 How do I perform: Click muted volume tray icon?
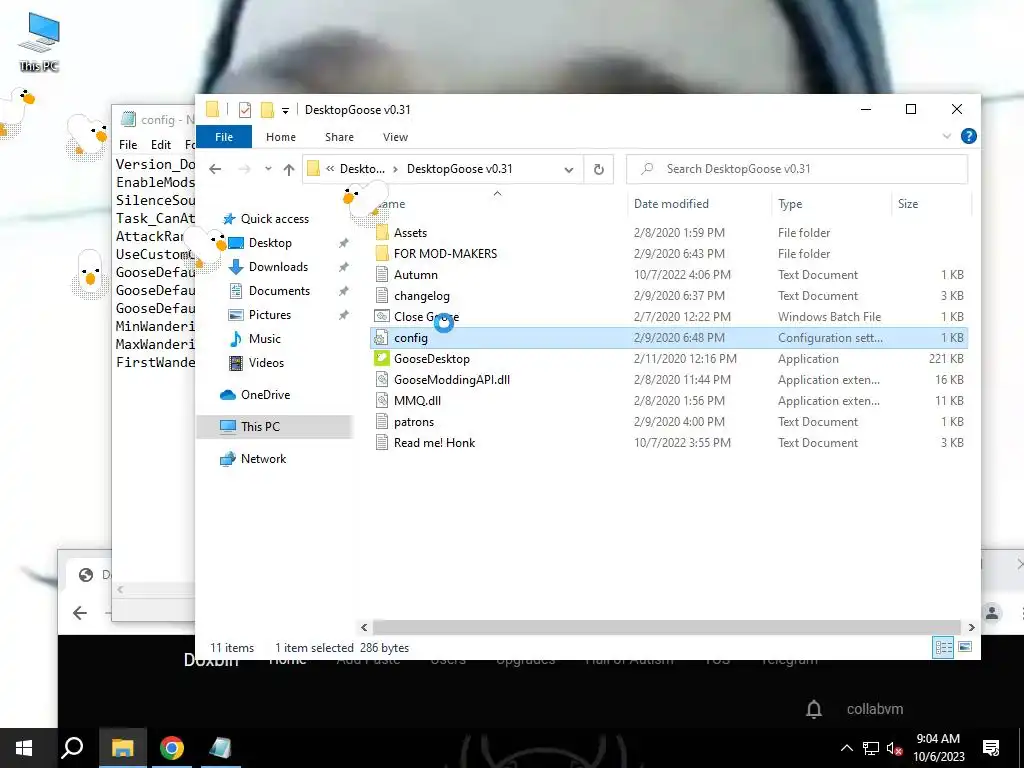pos(895,748)
